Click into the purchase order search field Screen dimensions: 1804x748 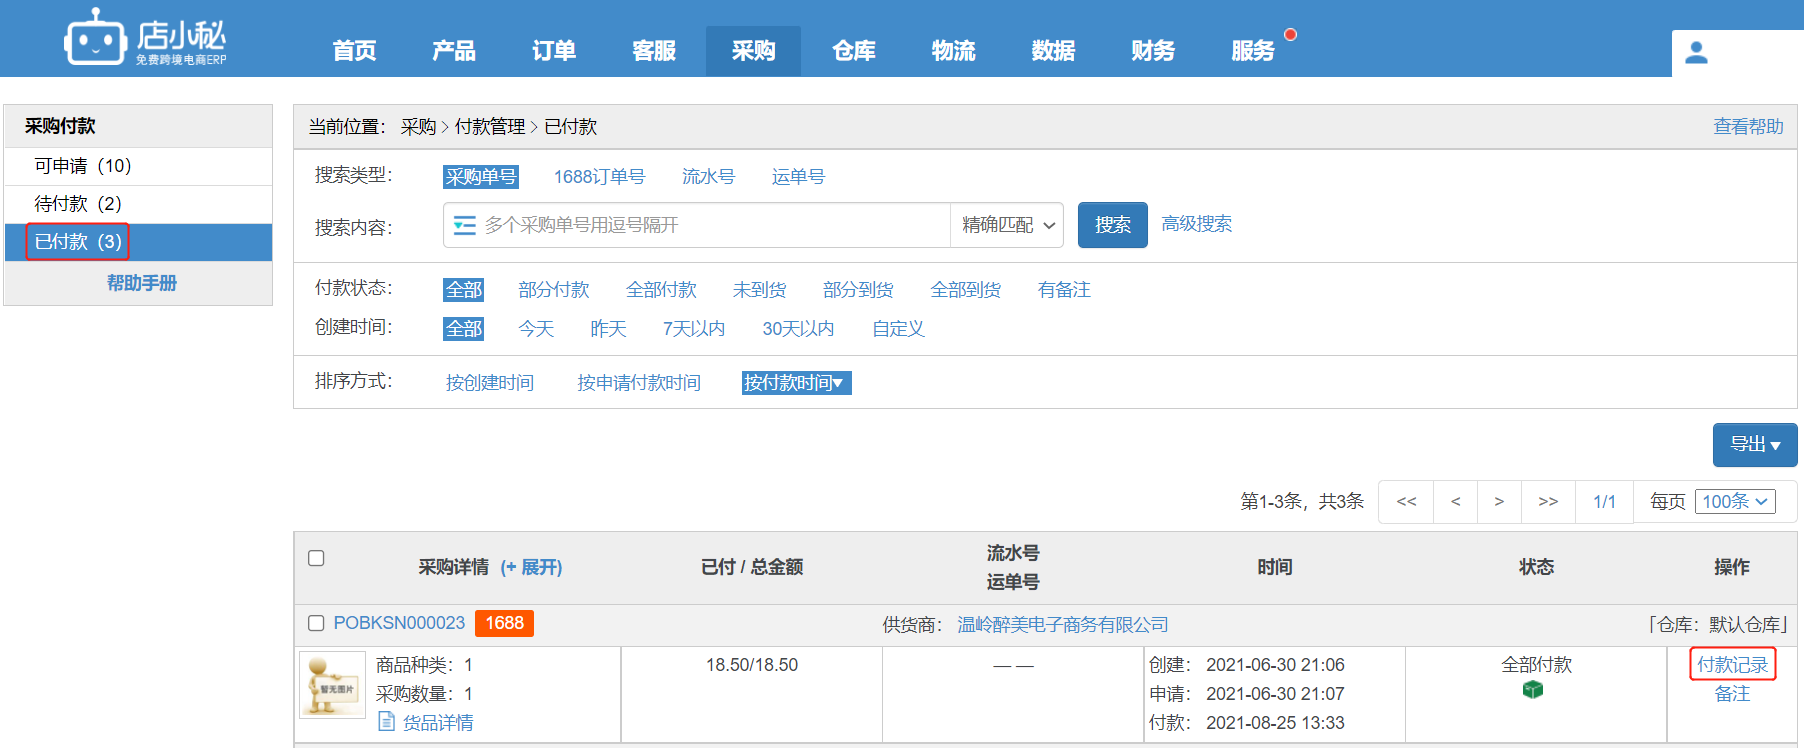click(x=696, y=225)
